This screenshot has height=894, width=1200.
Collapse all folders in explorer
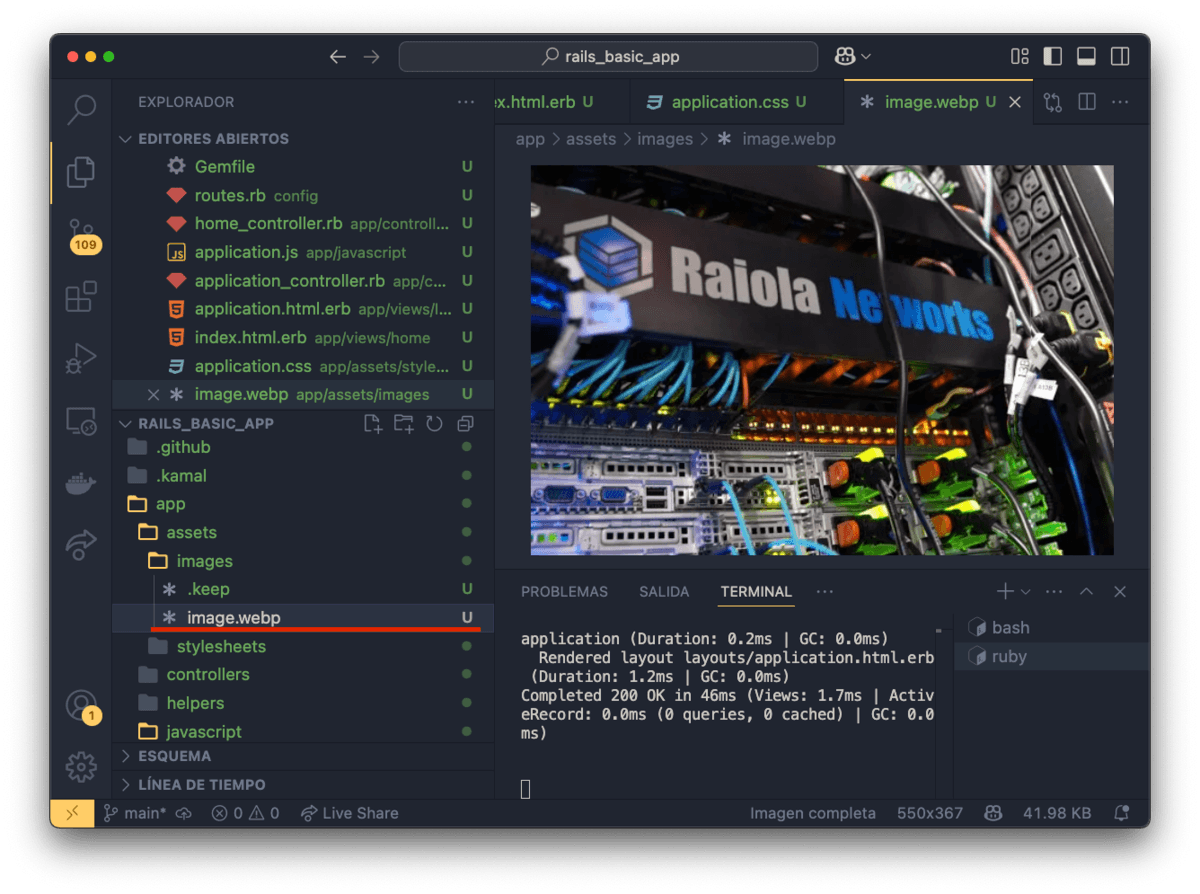tap(465, 424)
